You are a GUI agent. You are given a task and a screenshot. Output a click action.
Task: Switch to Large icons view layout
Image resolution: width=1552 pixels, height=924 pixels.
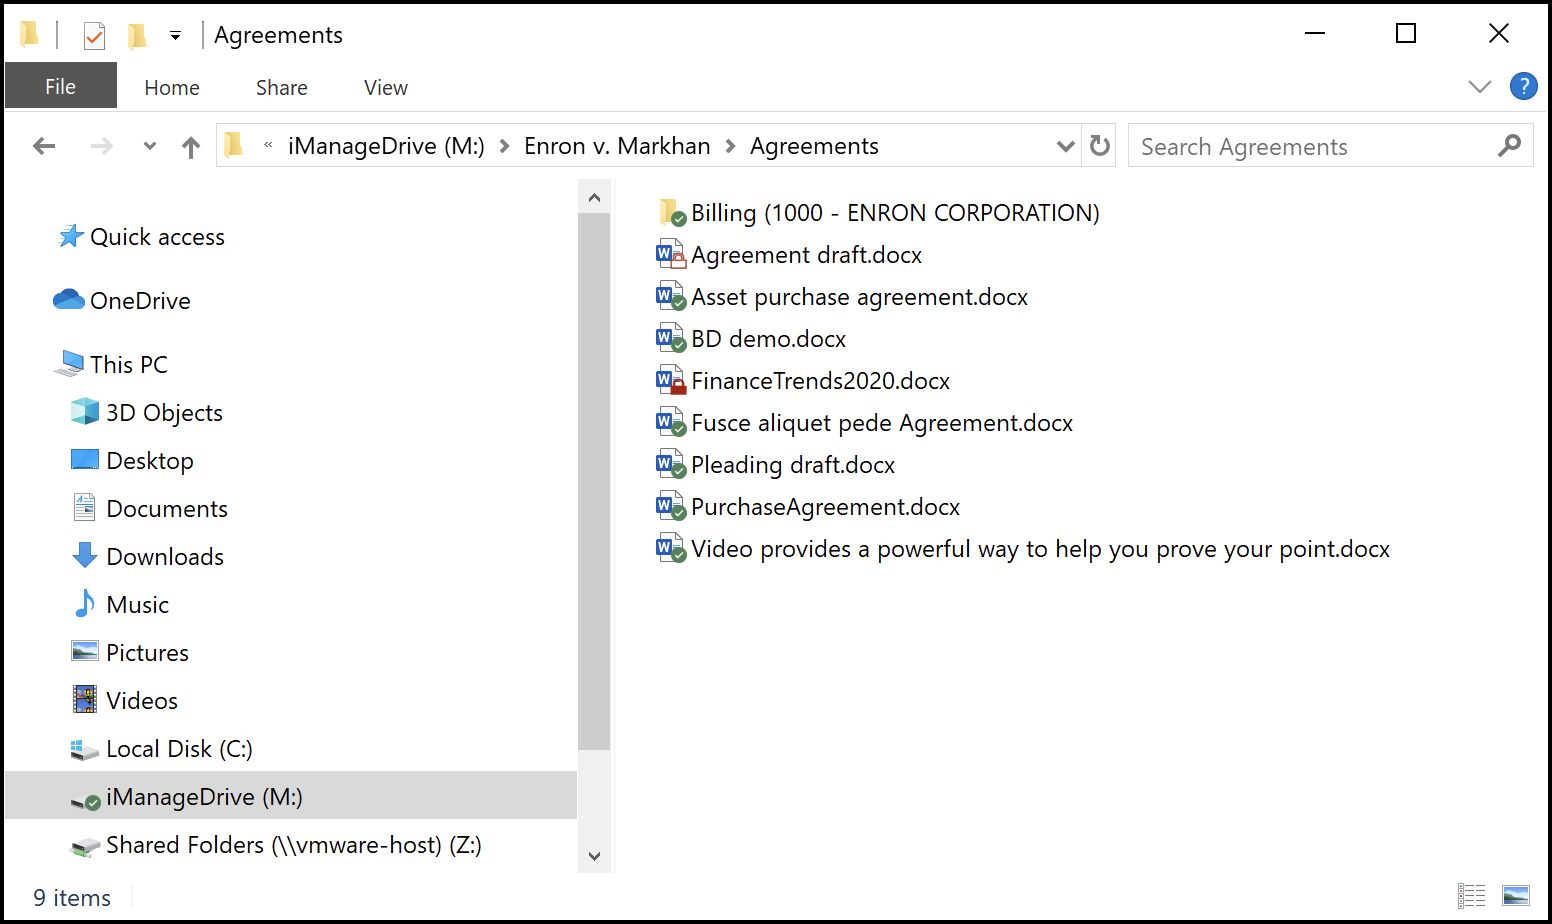click(1516, 895)
